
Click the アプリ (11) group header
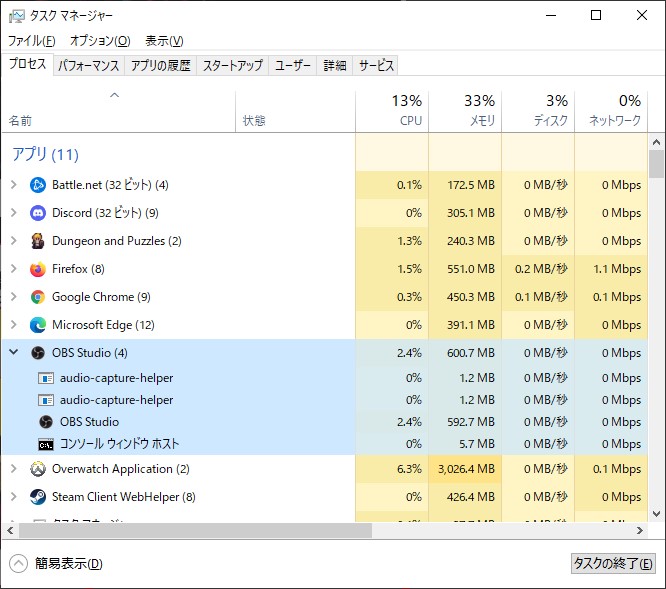(45, 154)
